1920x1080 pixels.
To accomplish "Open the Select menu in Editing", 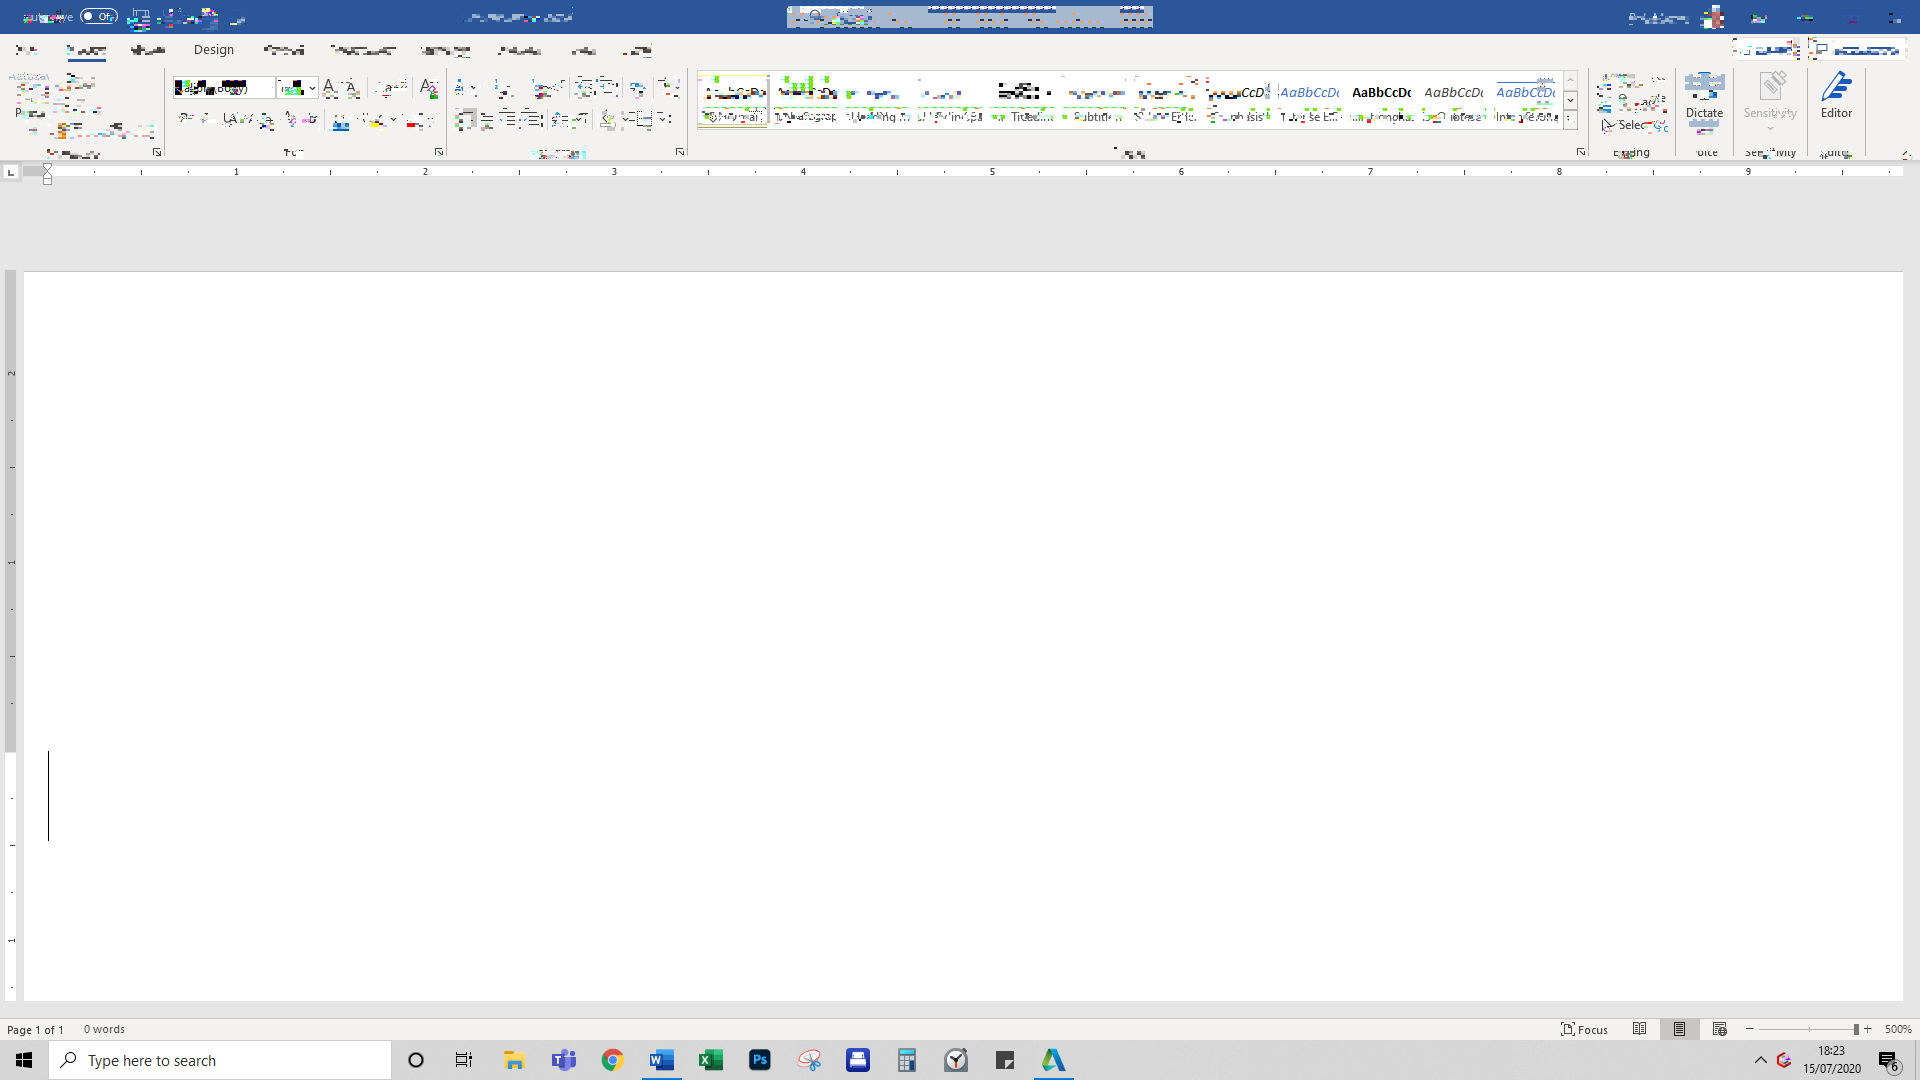I will click(x=1633, y=125).
